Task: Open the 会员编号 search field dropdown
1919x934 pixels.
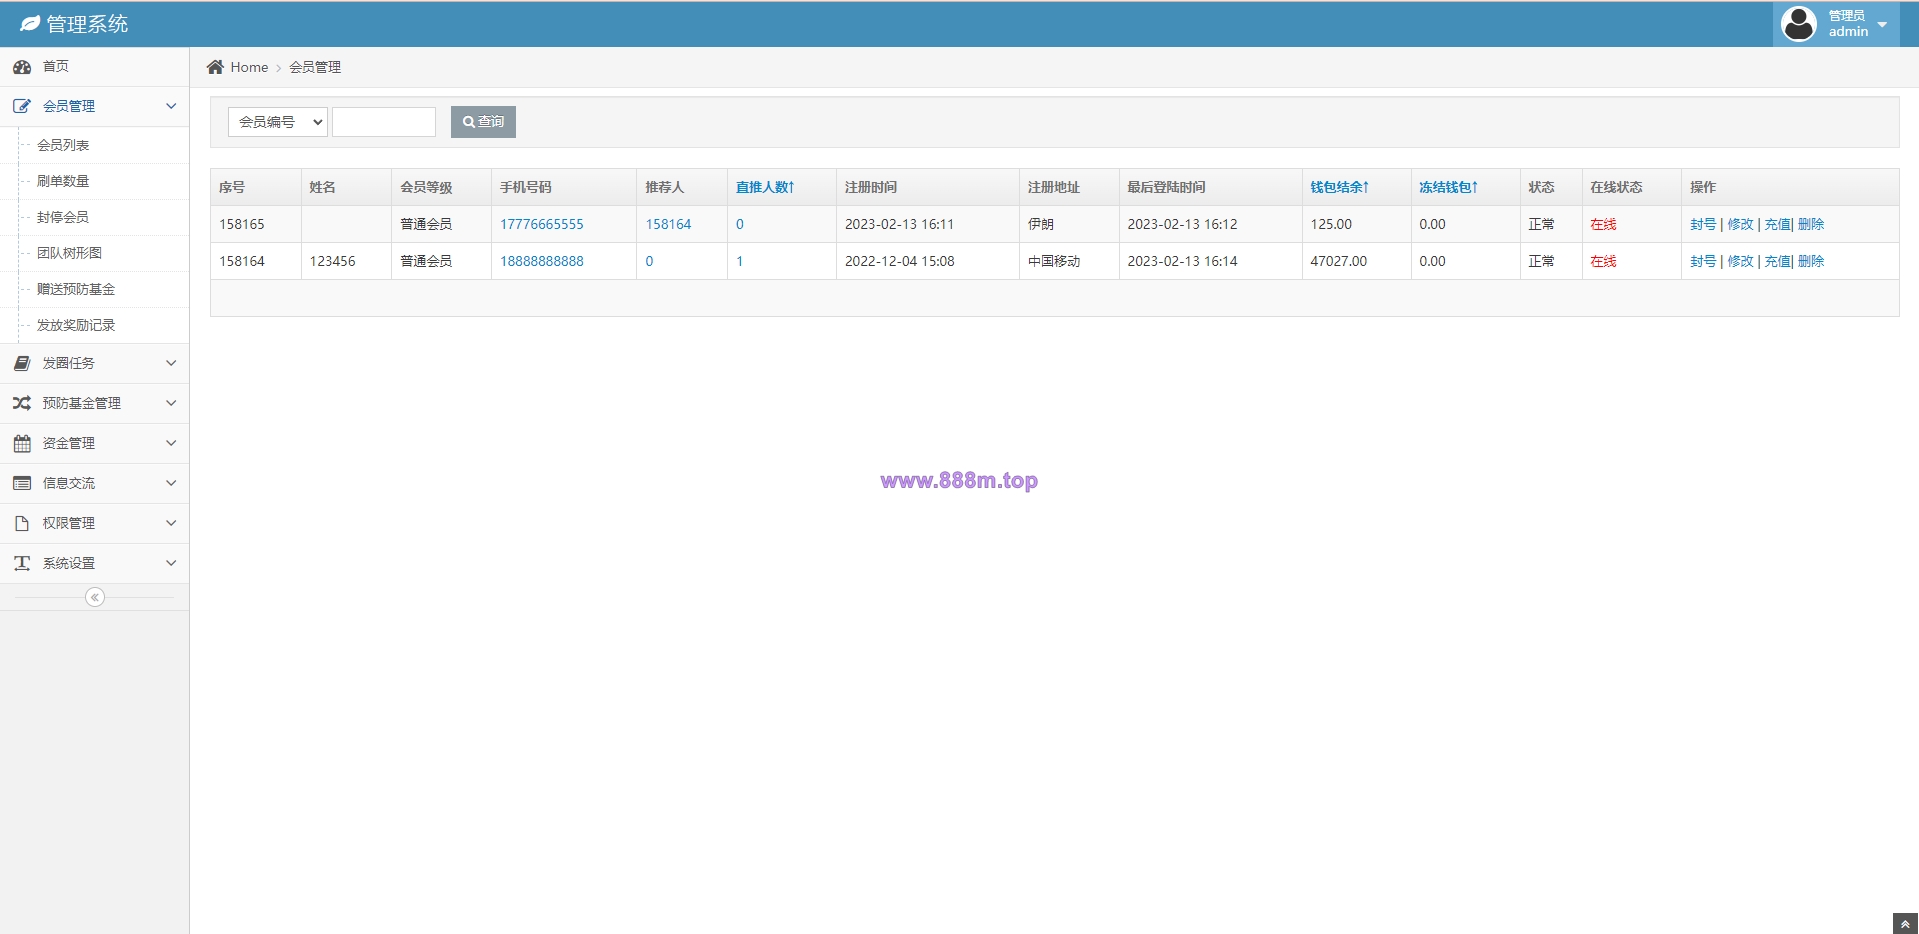Action: point(278,122)
